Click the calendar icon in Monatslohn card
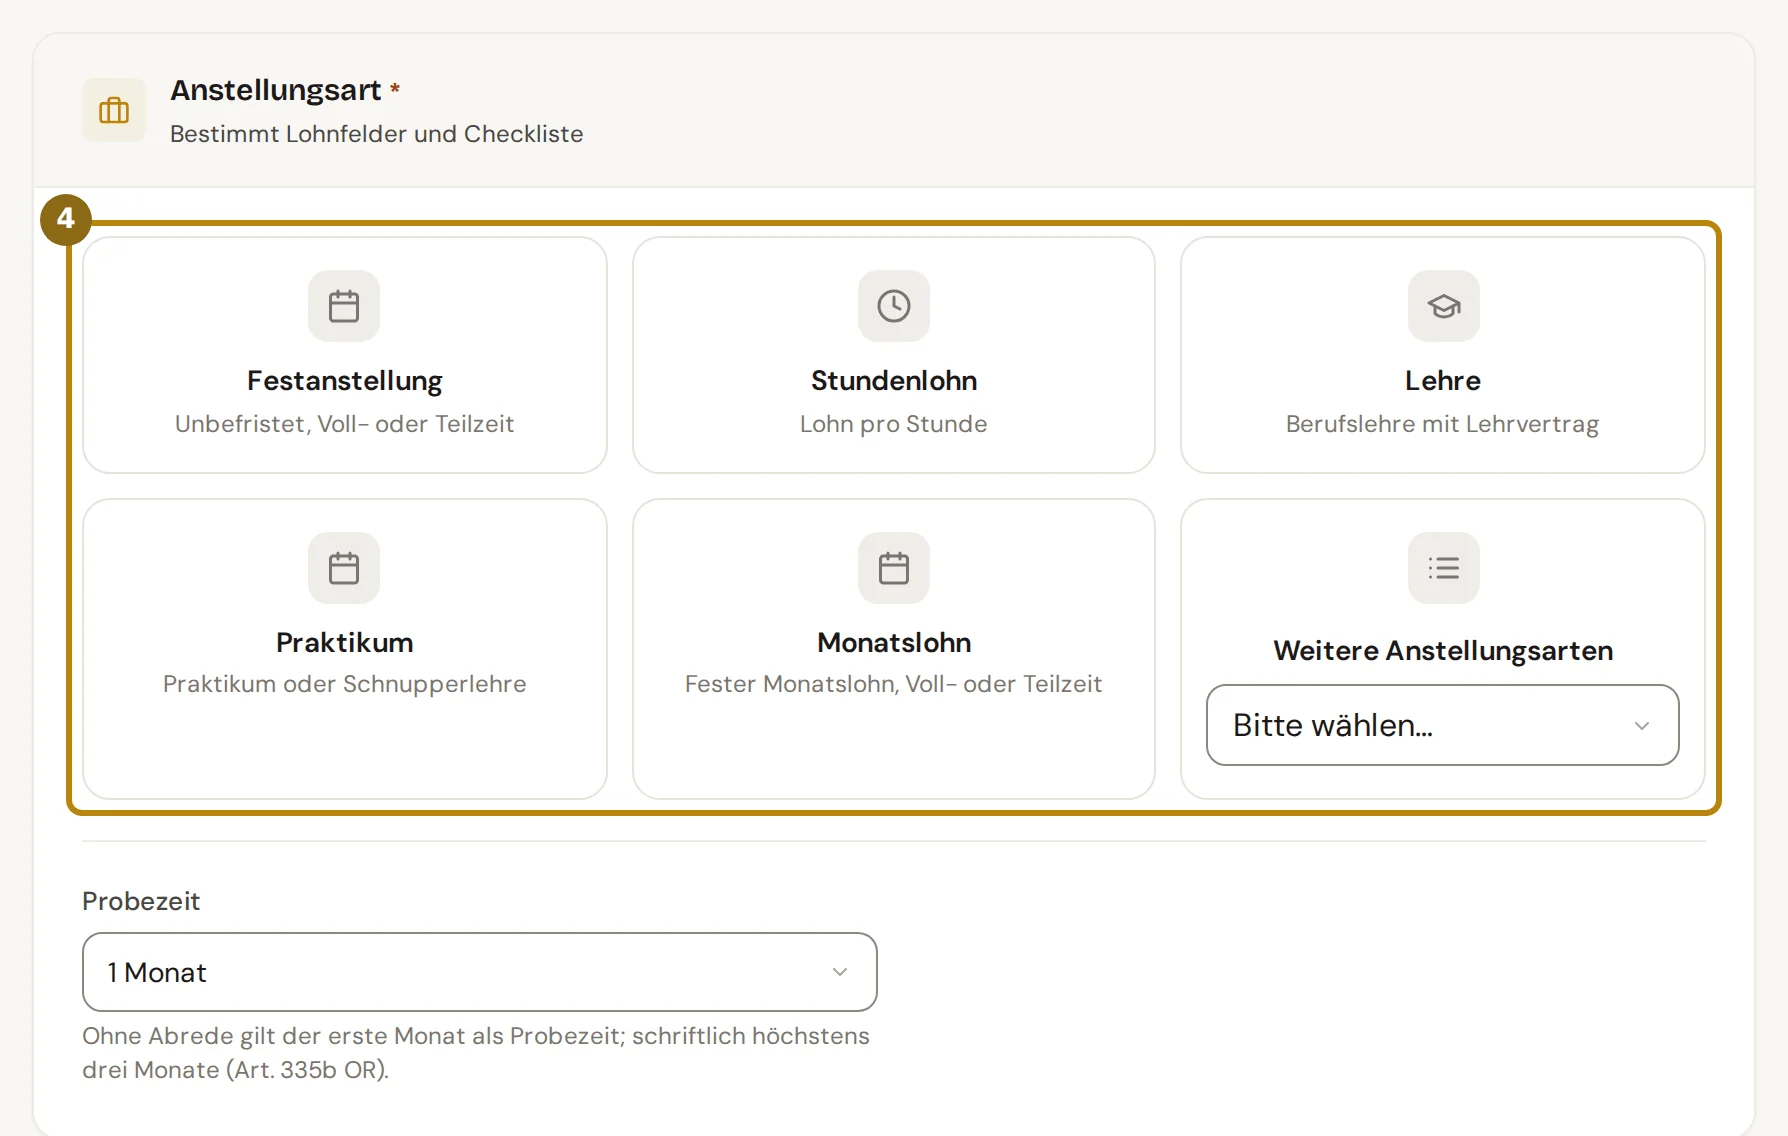This screenshot has width=1788, height=1136. pyautogui.click(x=894, y=568)
